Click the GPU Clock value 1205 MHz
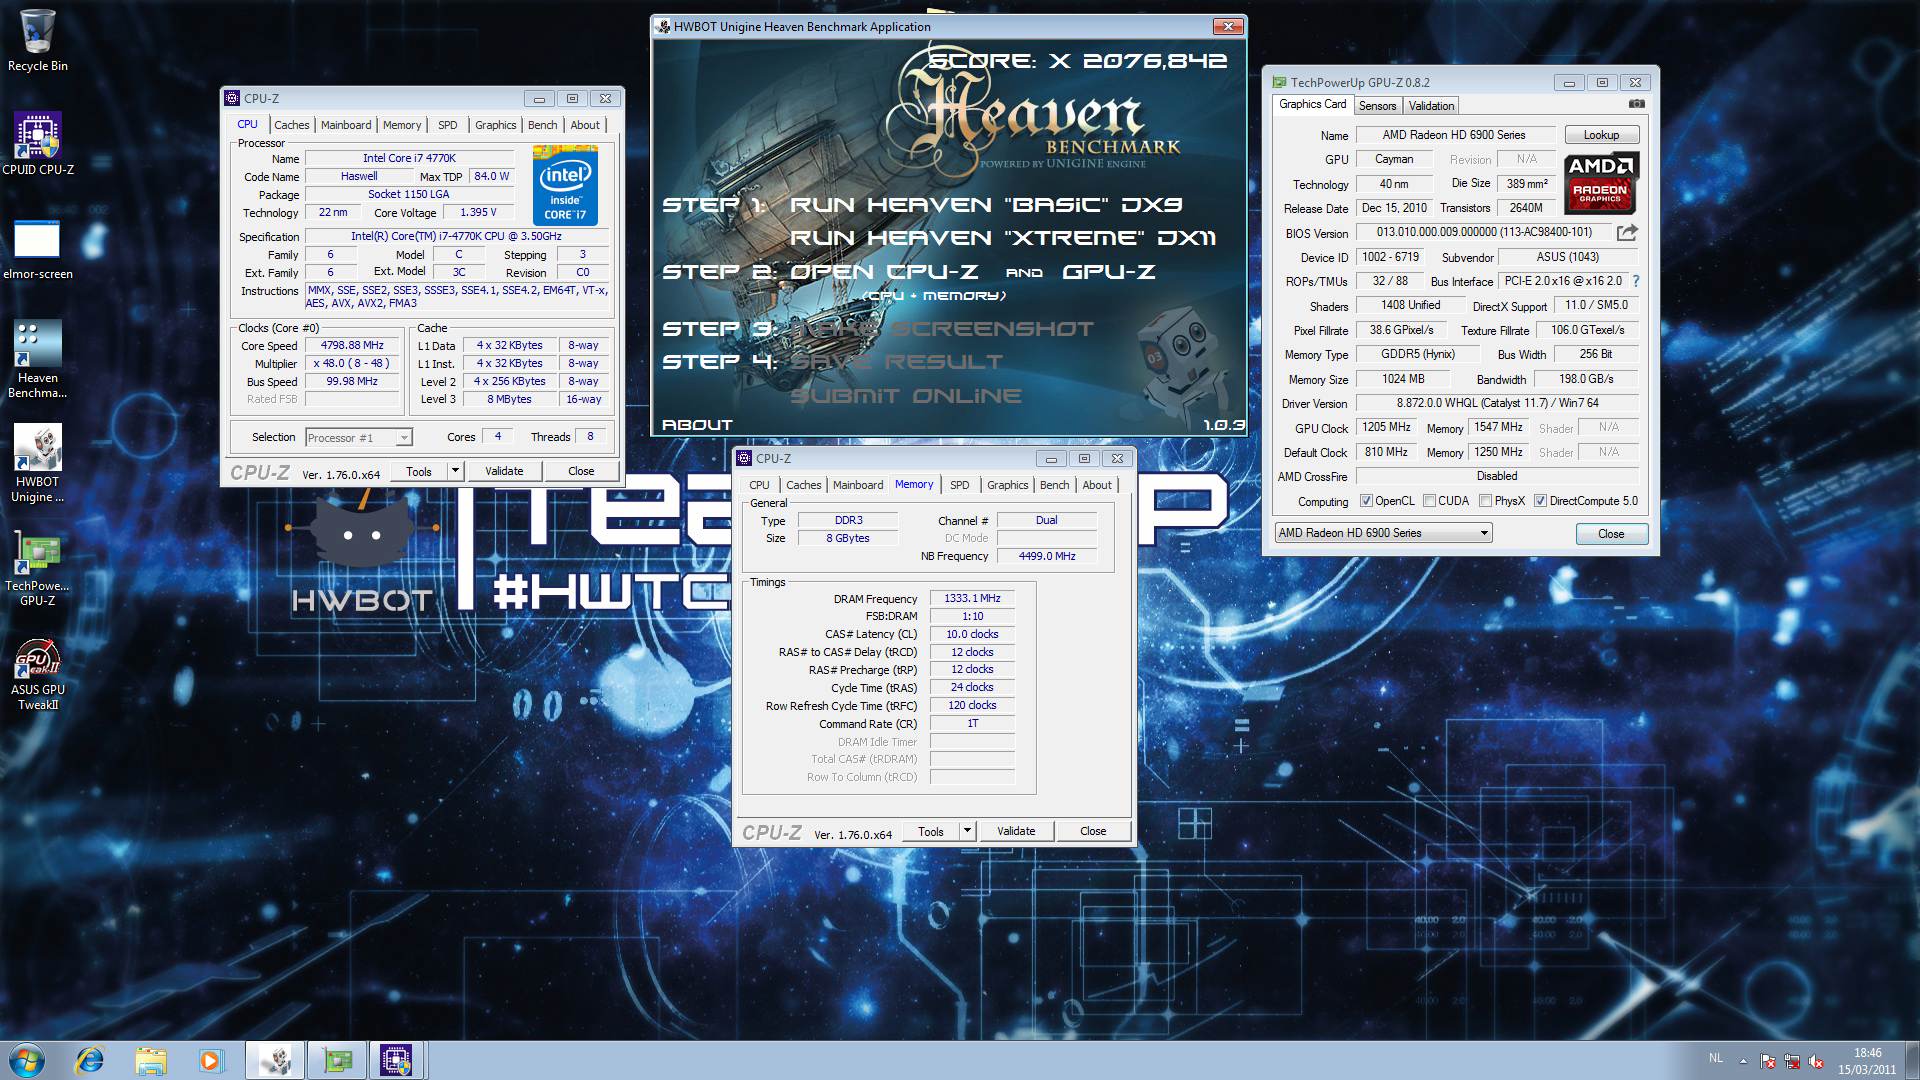 coord(1386,427)
